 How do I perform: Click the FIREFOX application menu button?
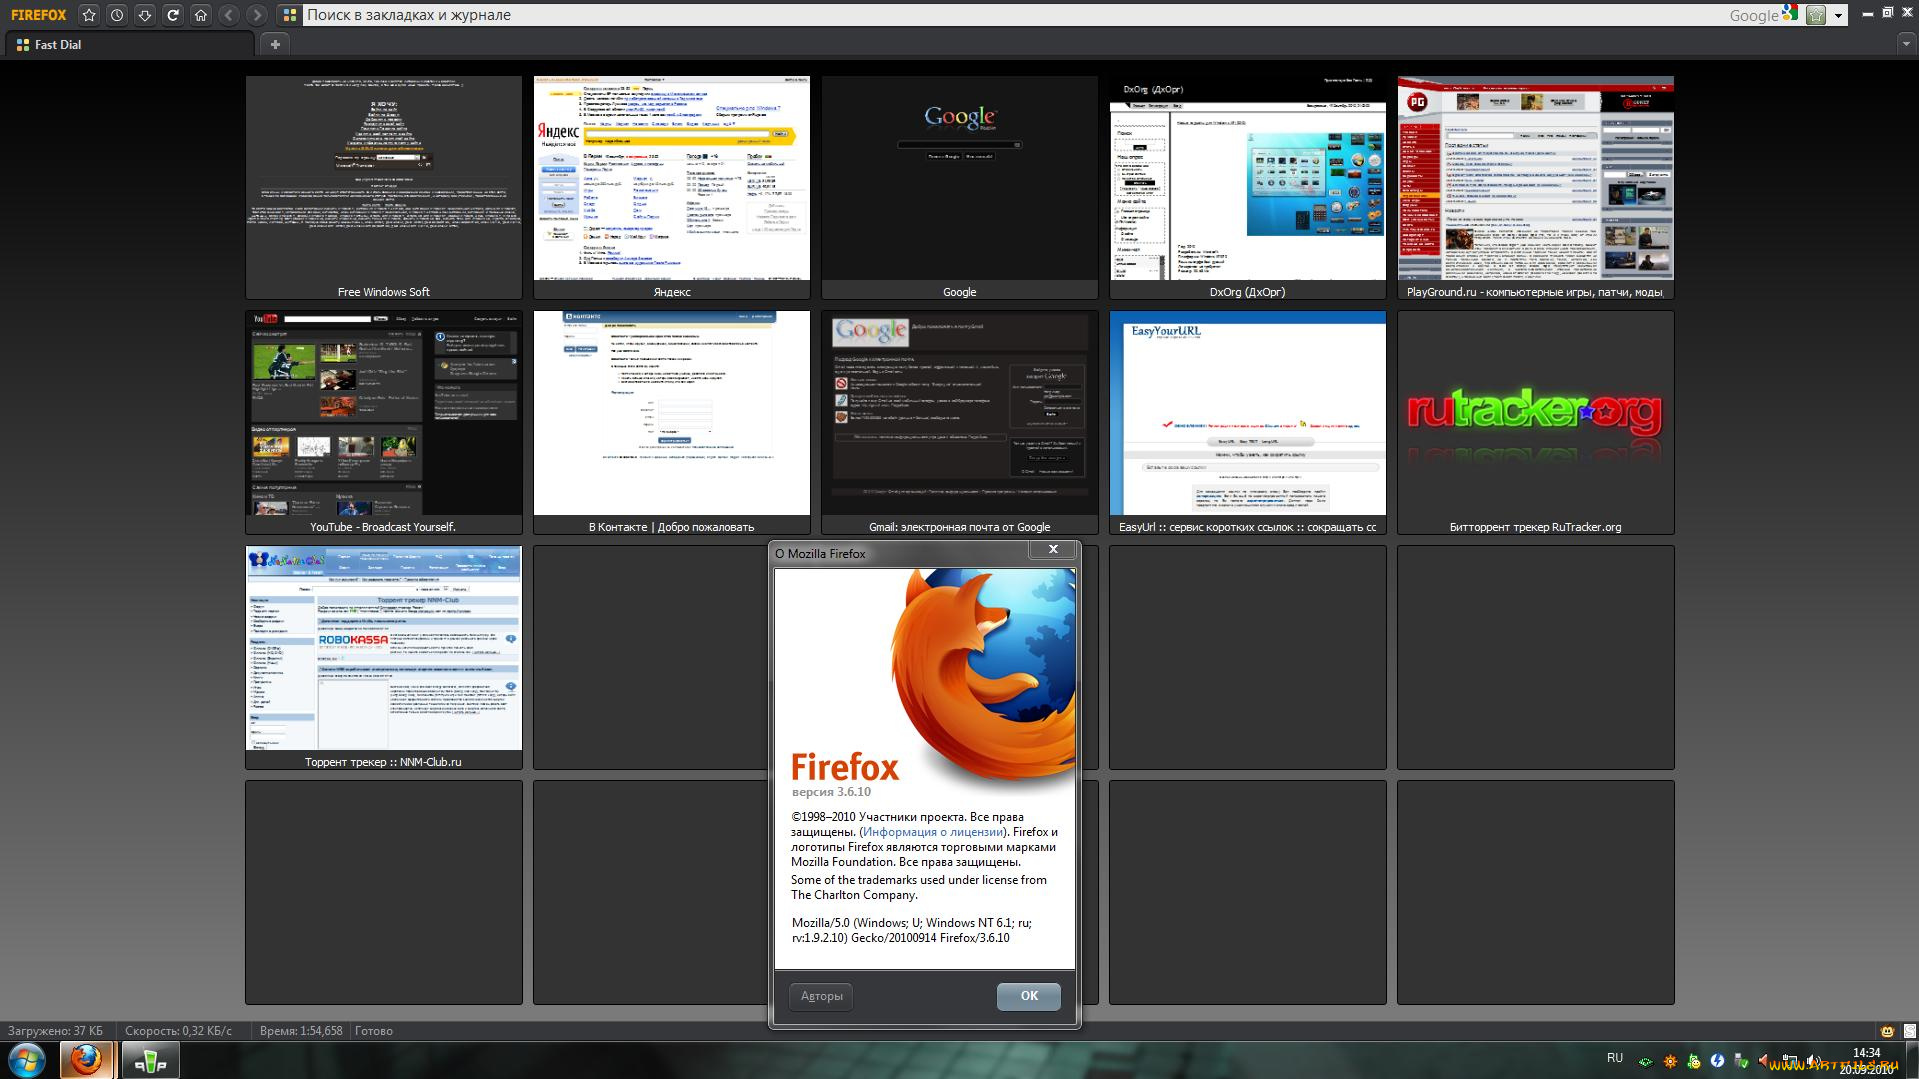tap(39, 15)
